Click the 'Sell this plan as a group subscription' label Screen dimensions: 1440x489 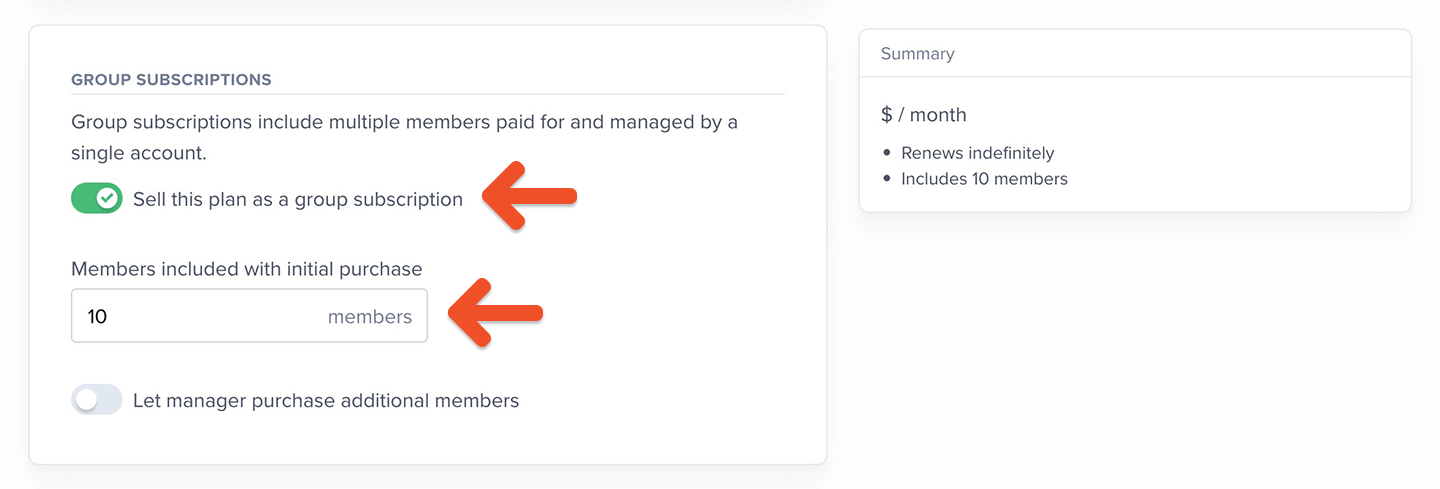pos(298,199)
